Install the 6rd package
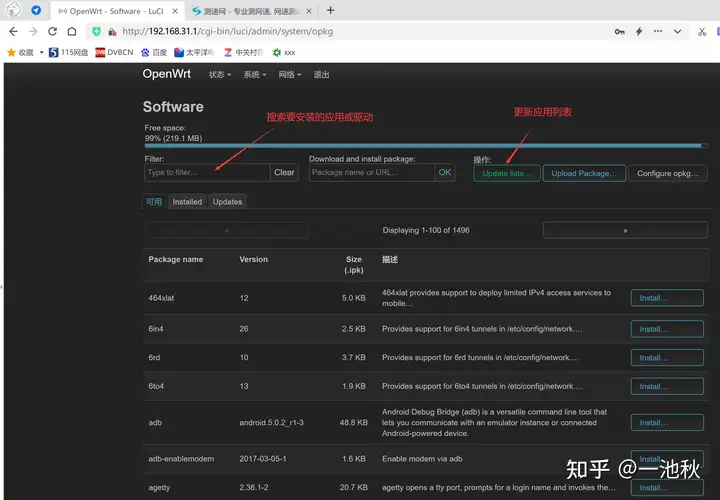 click(x=667, y=358)
